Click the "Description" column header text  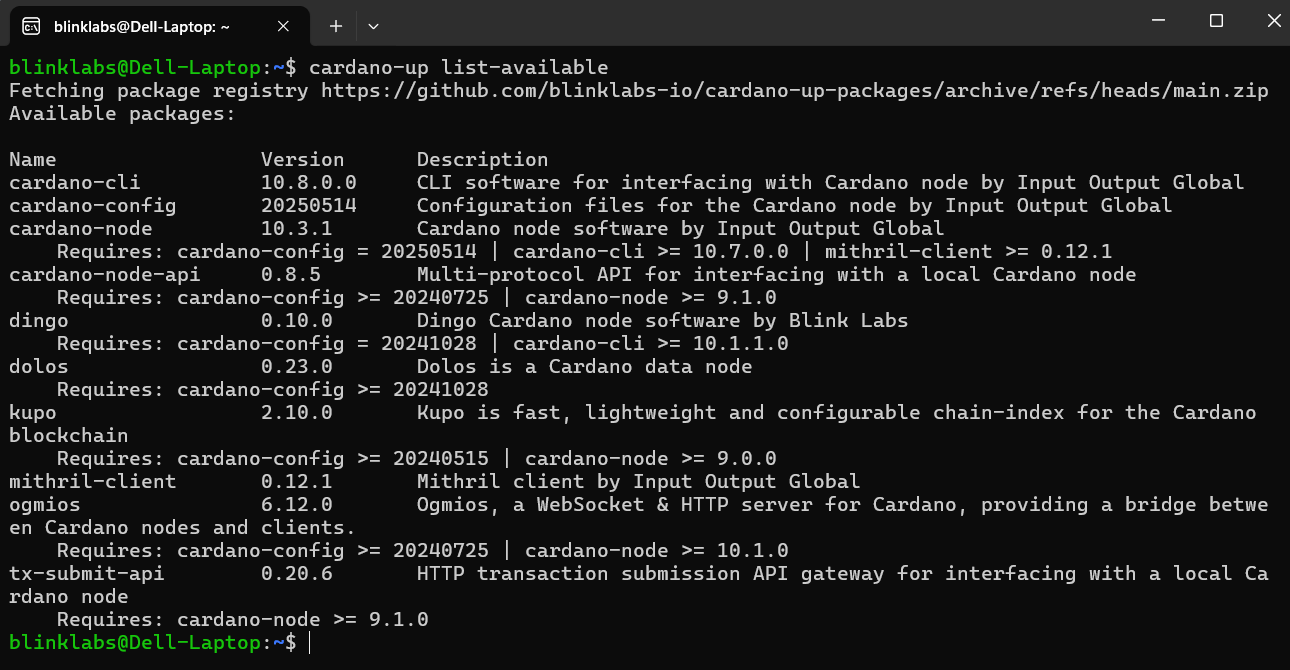click(482, 160)
